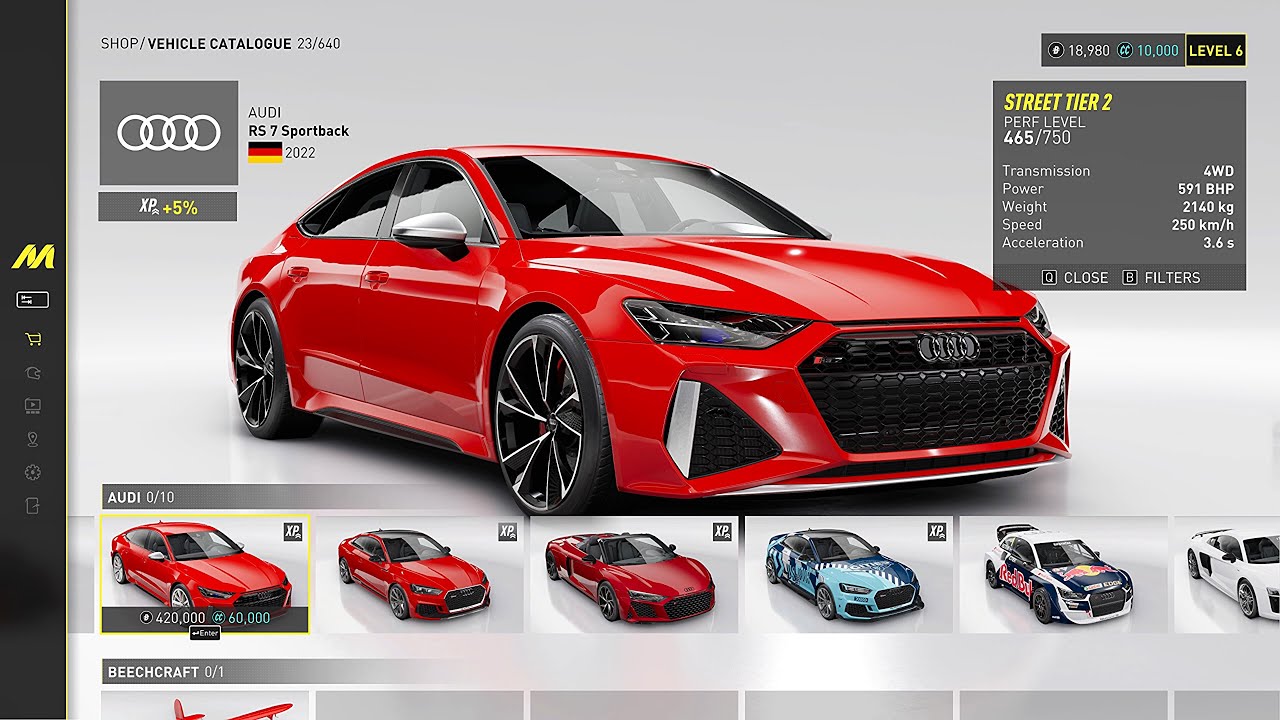Viewport: 1280px width, 720px height.
Task: Select the white Audi thumbnail
Action: (1227, 574)
